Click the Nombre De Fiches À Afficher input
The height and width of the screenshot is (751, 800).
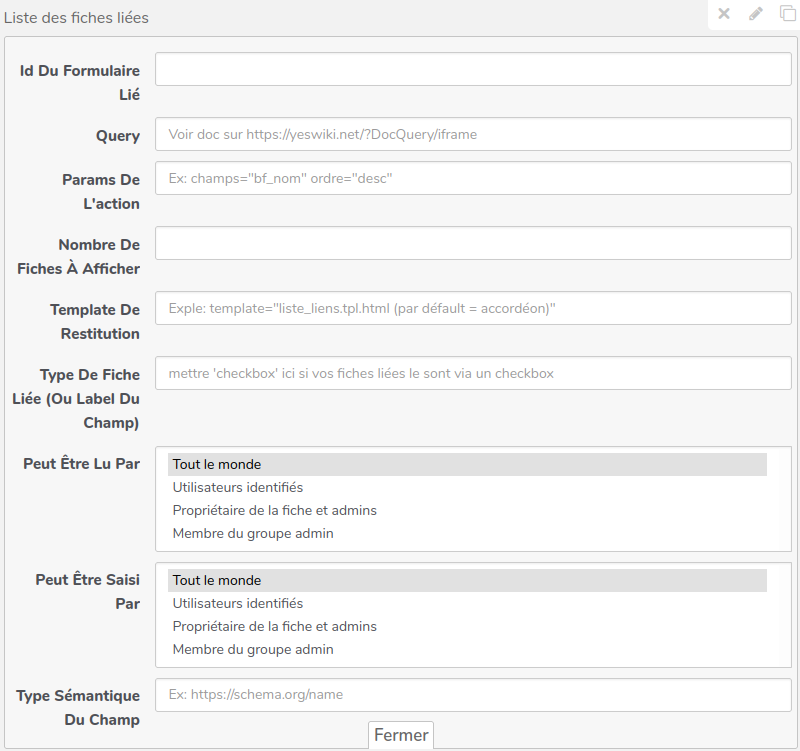tap(473, 243)
